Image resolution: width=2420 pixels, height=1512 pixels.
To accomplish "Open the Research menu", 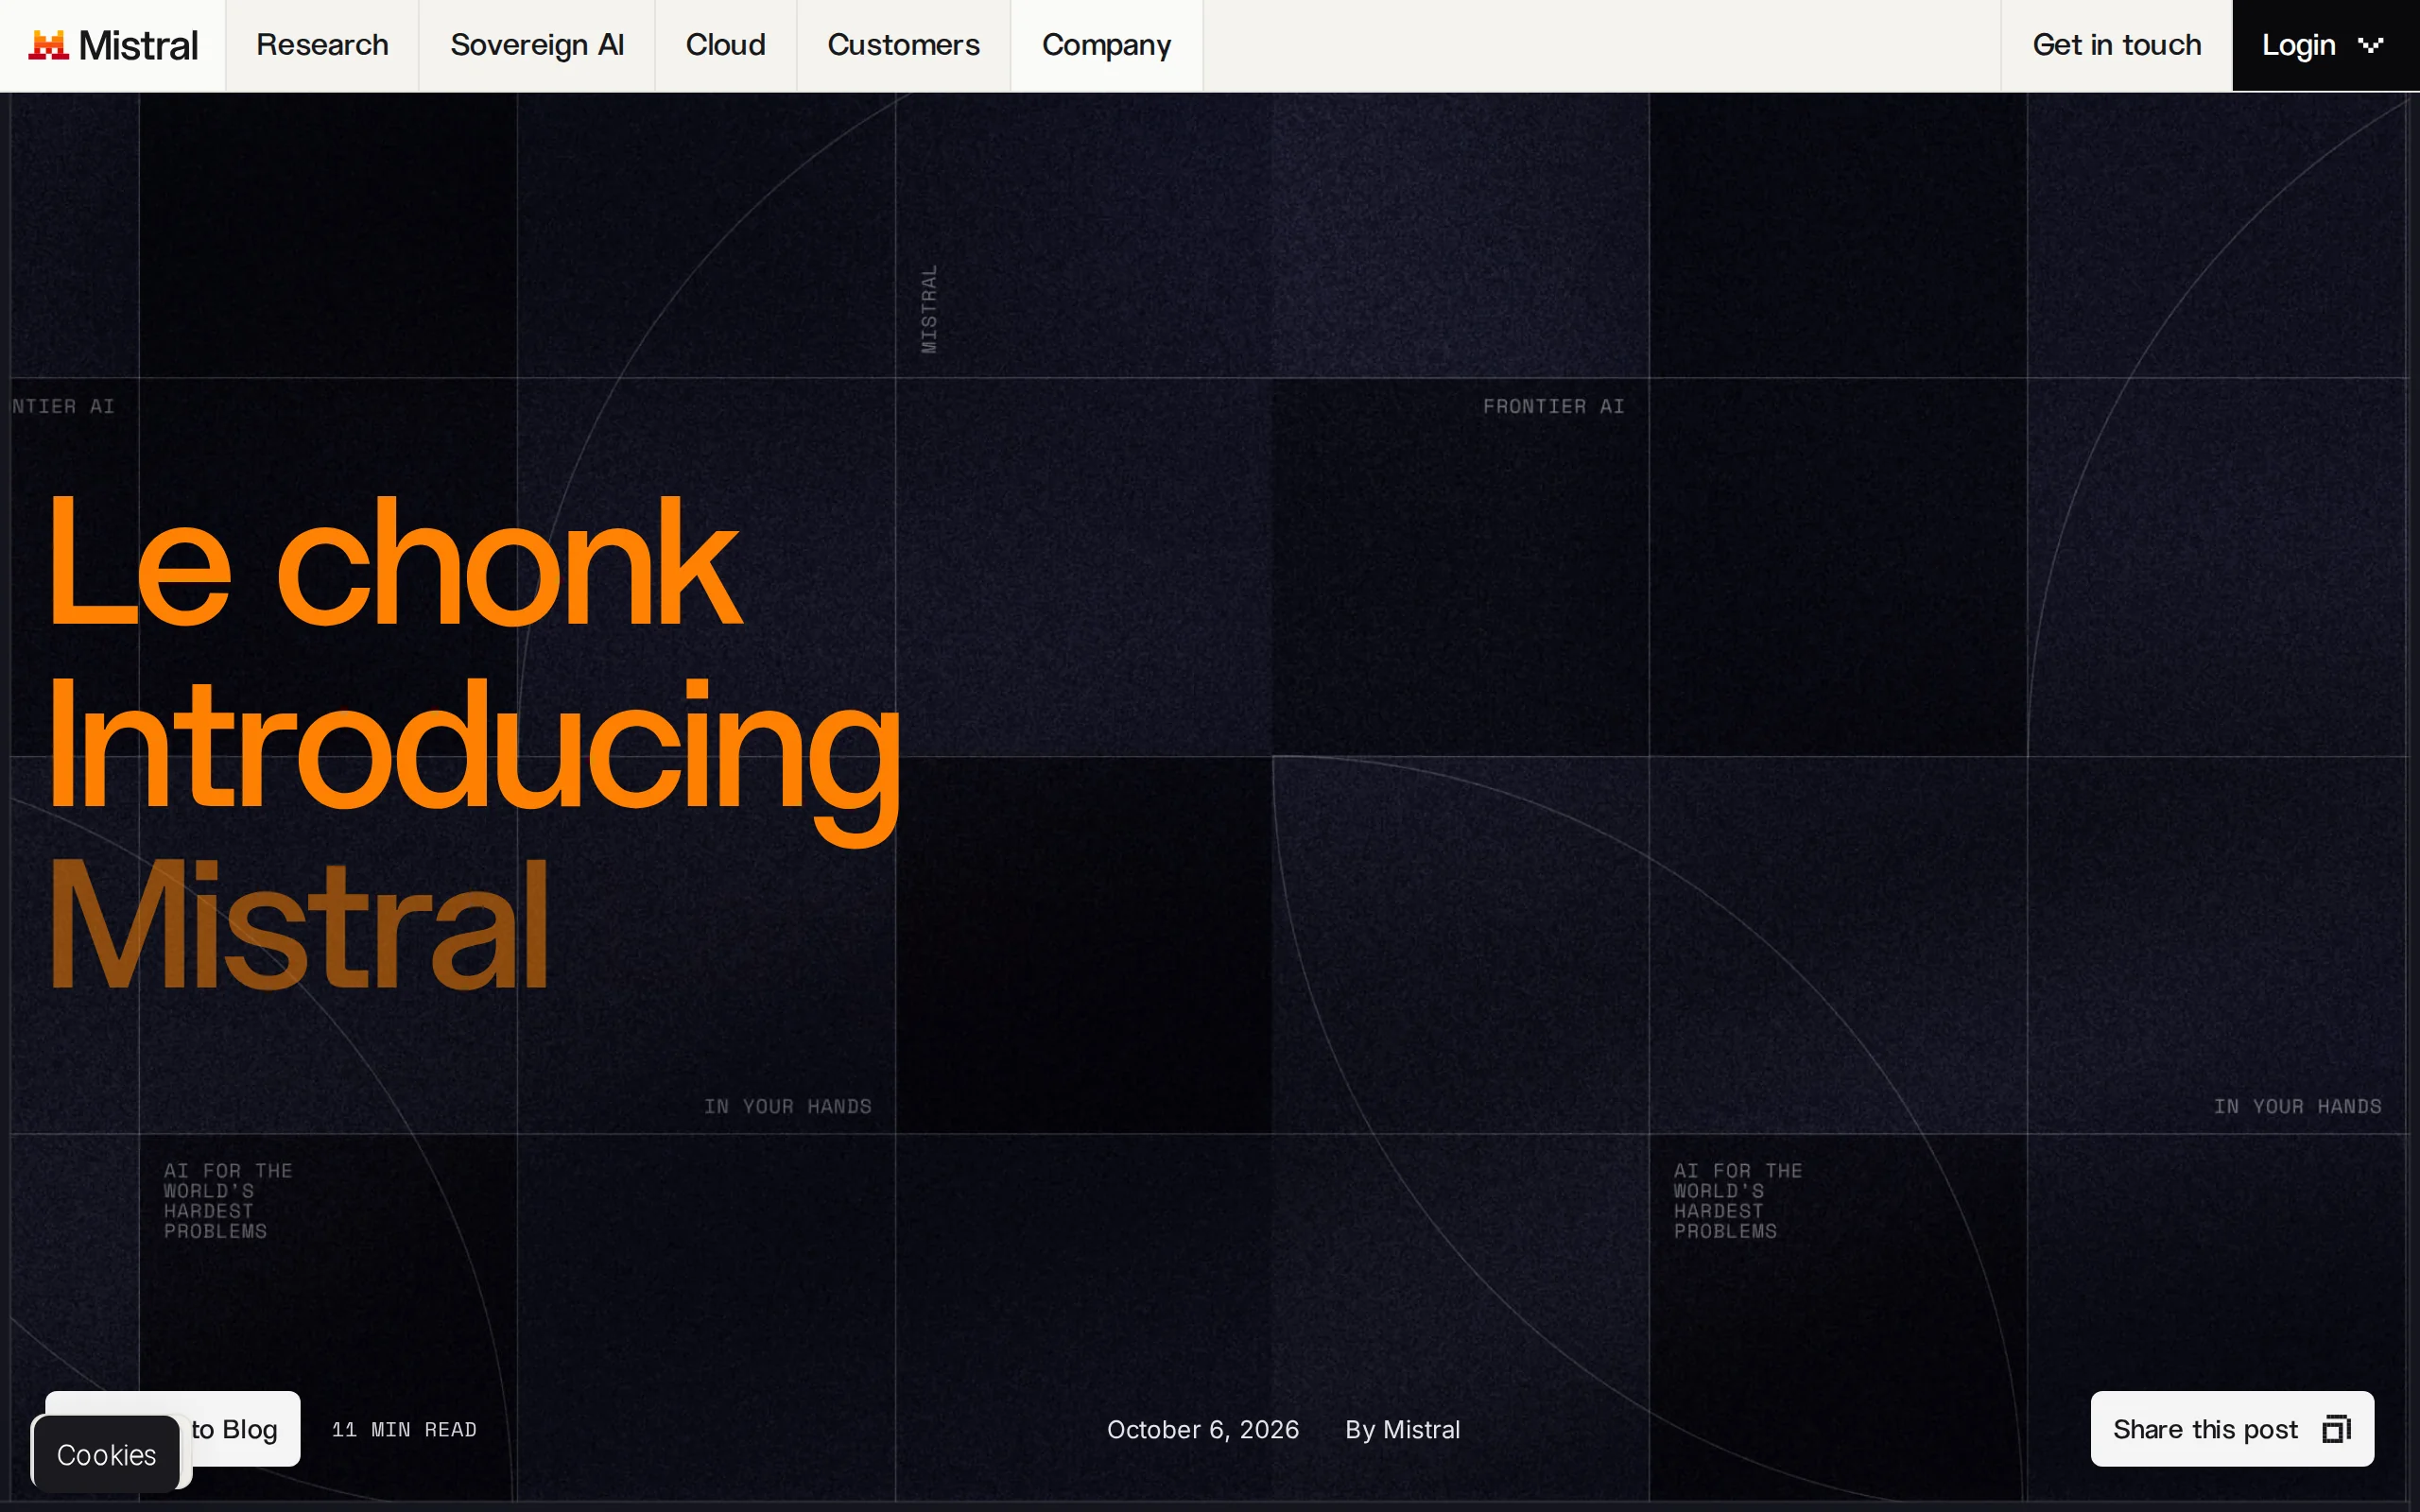I will (x=322, y=45).
